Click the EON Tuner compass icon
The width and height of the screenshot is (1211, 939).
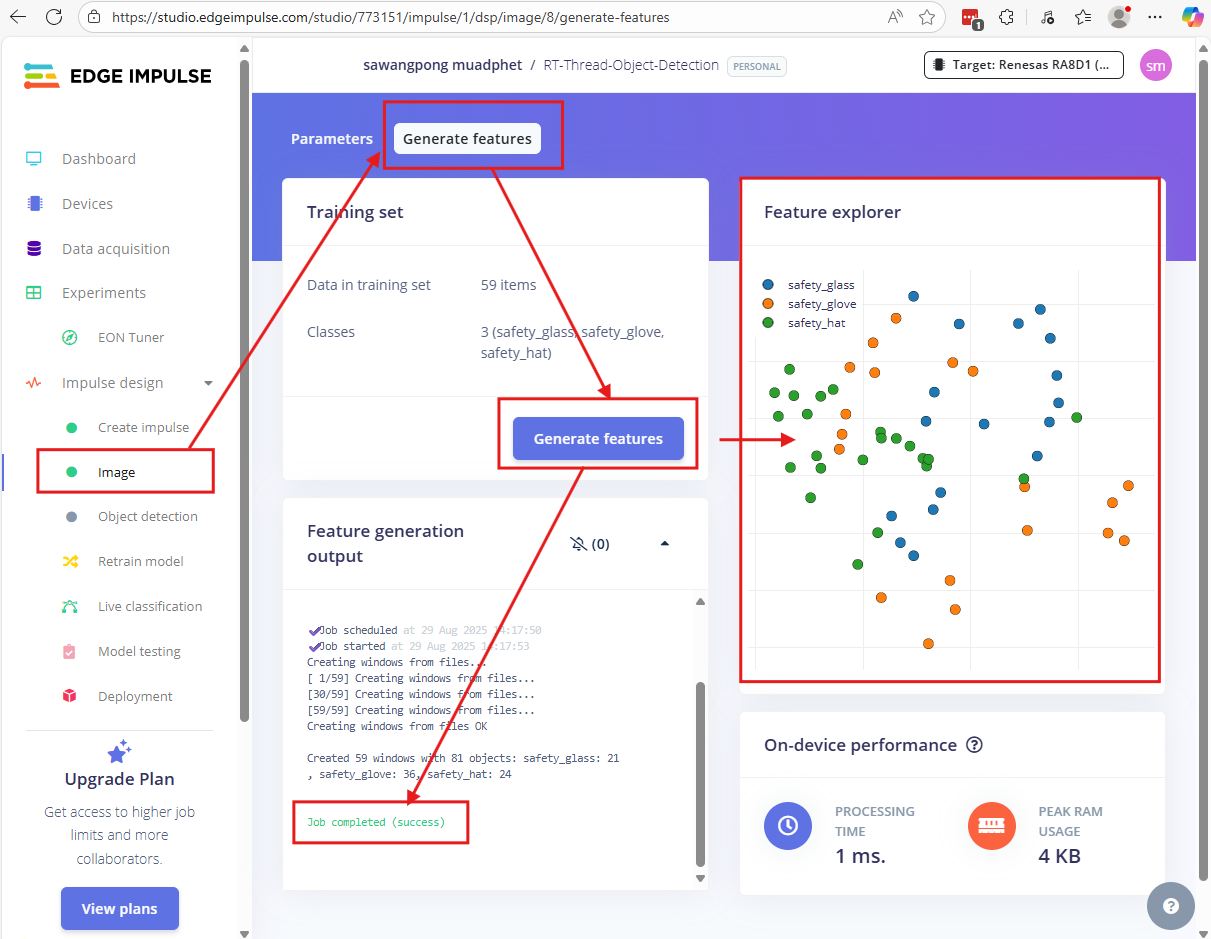click(70, 338)
